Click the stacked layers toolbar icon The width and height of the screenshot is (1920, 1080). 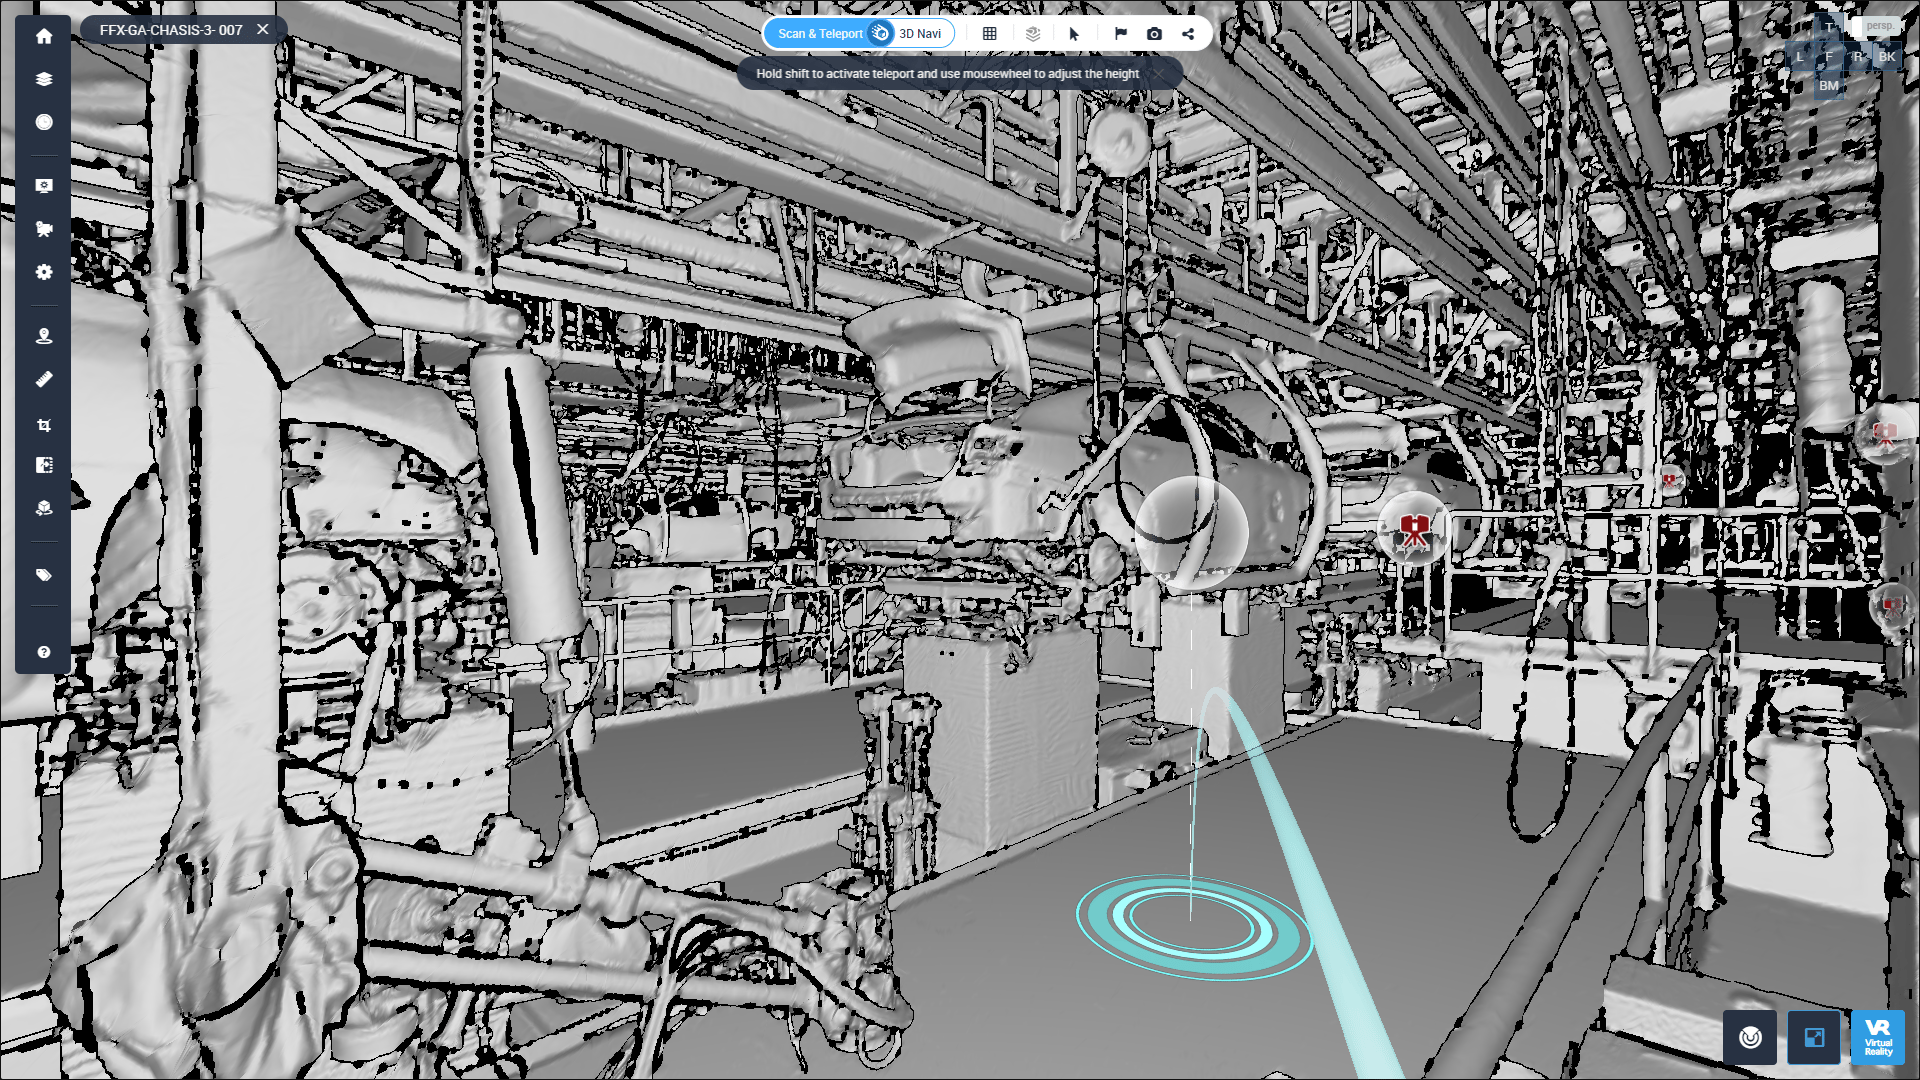(1033, 33)
